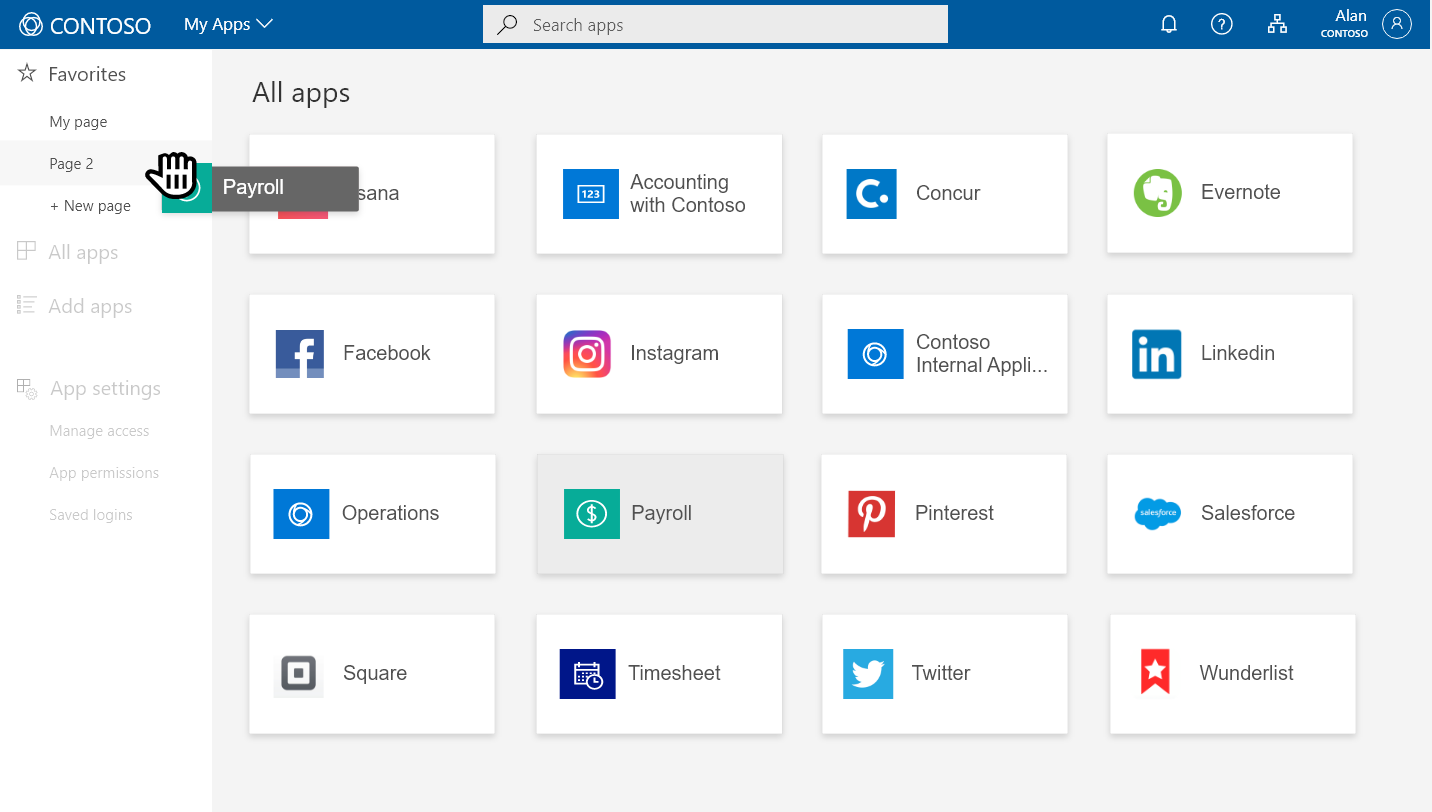The width and height of the screenshot is (1432, 812).
Task: Focus the Search apps field
Action: point(715,24)
